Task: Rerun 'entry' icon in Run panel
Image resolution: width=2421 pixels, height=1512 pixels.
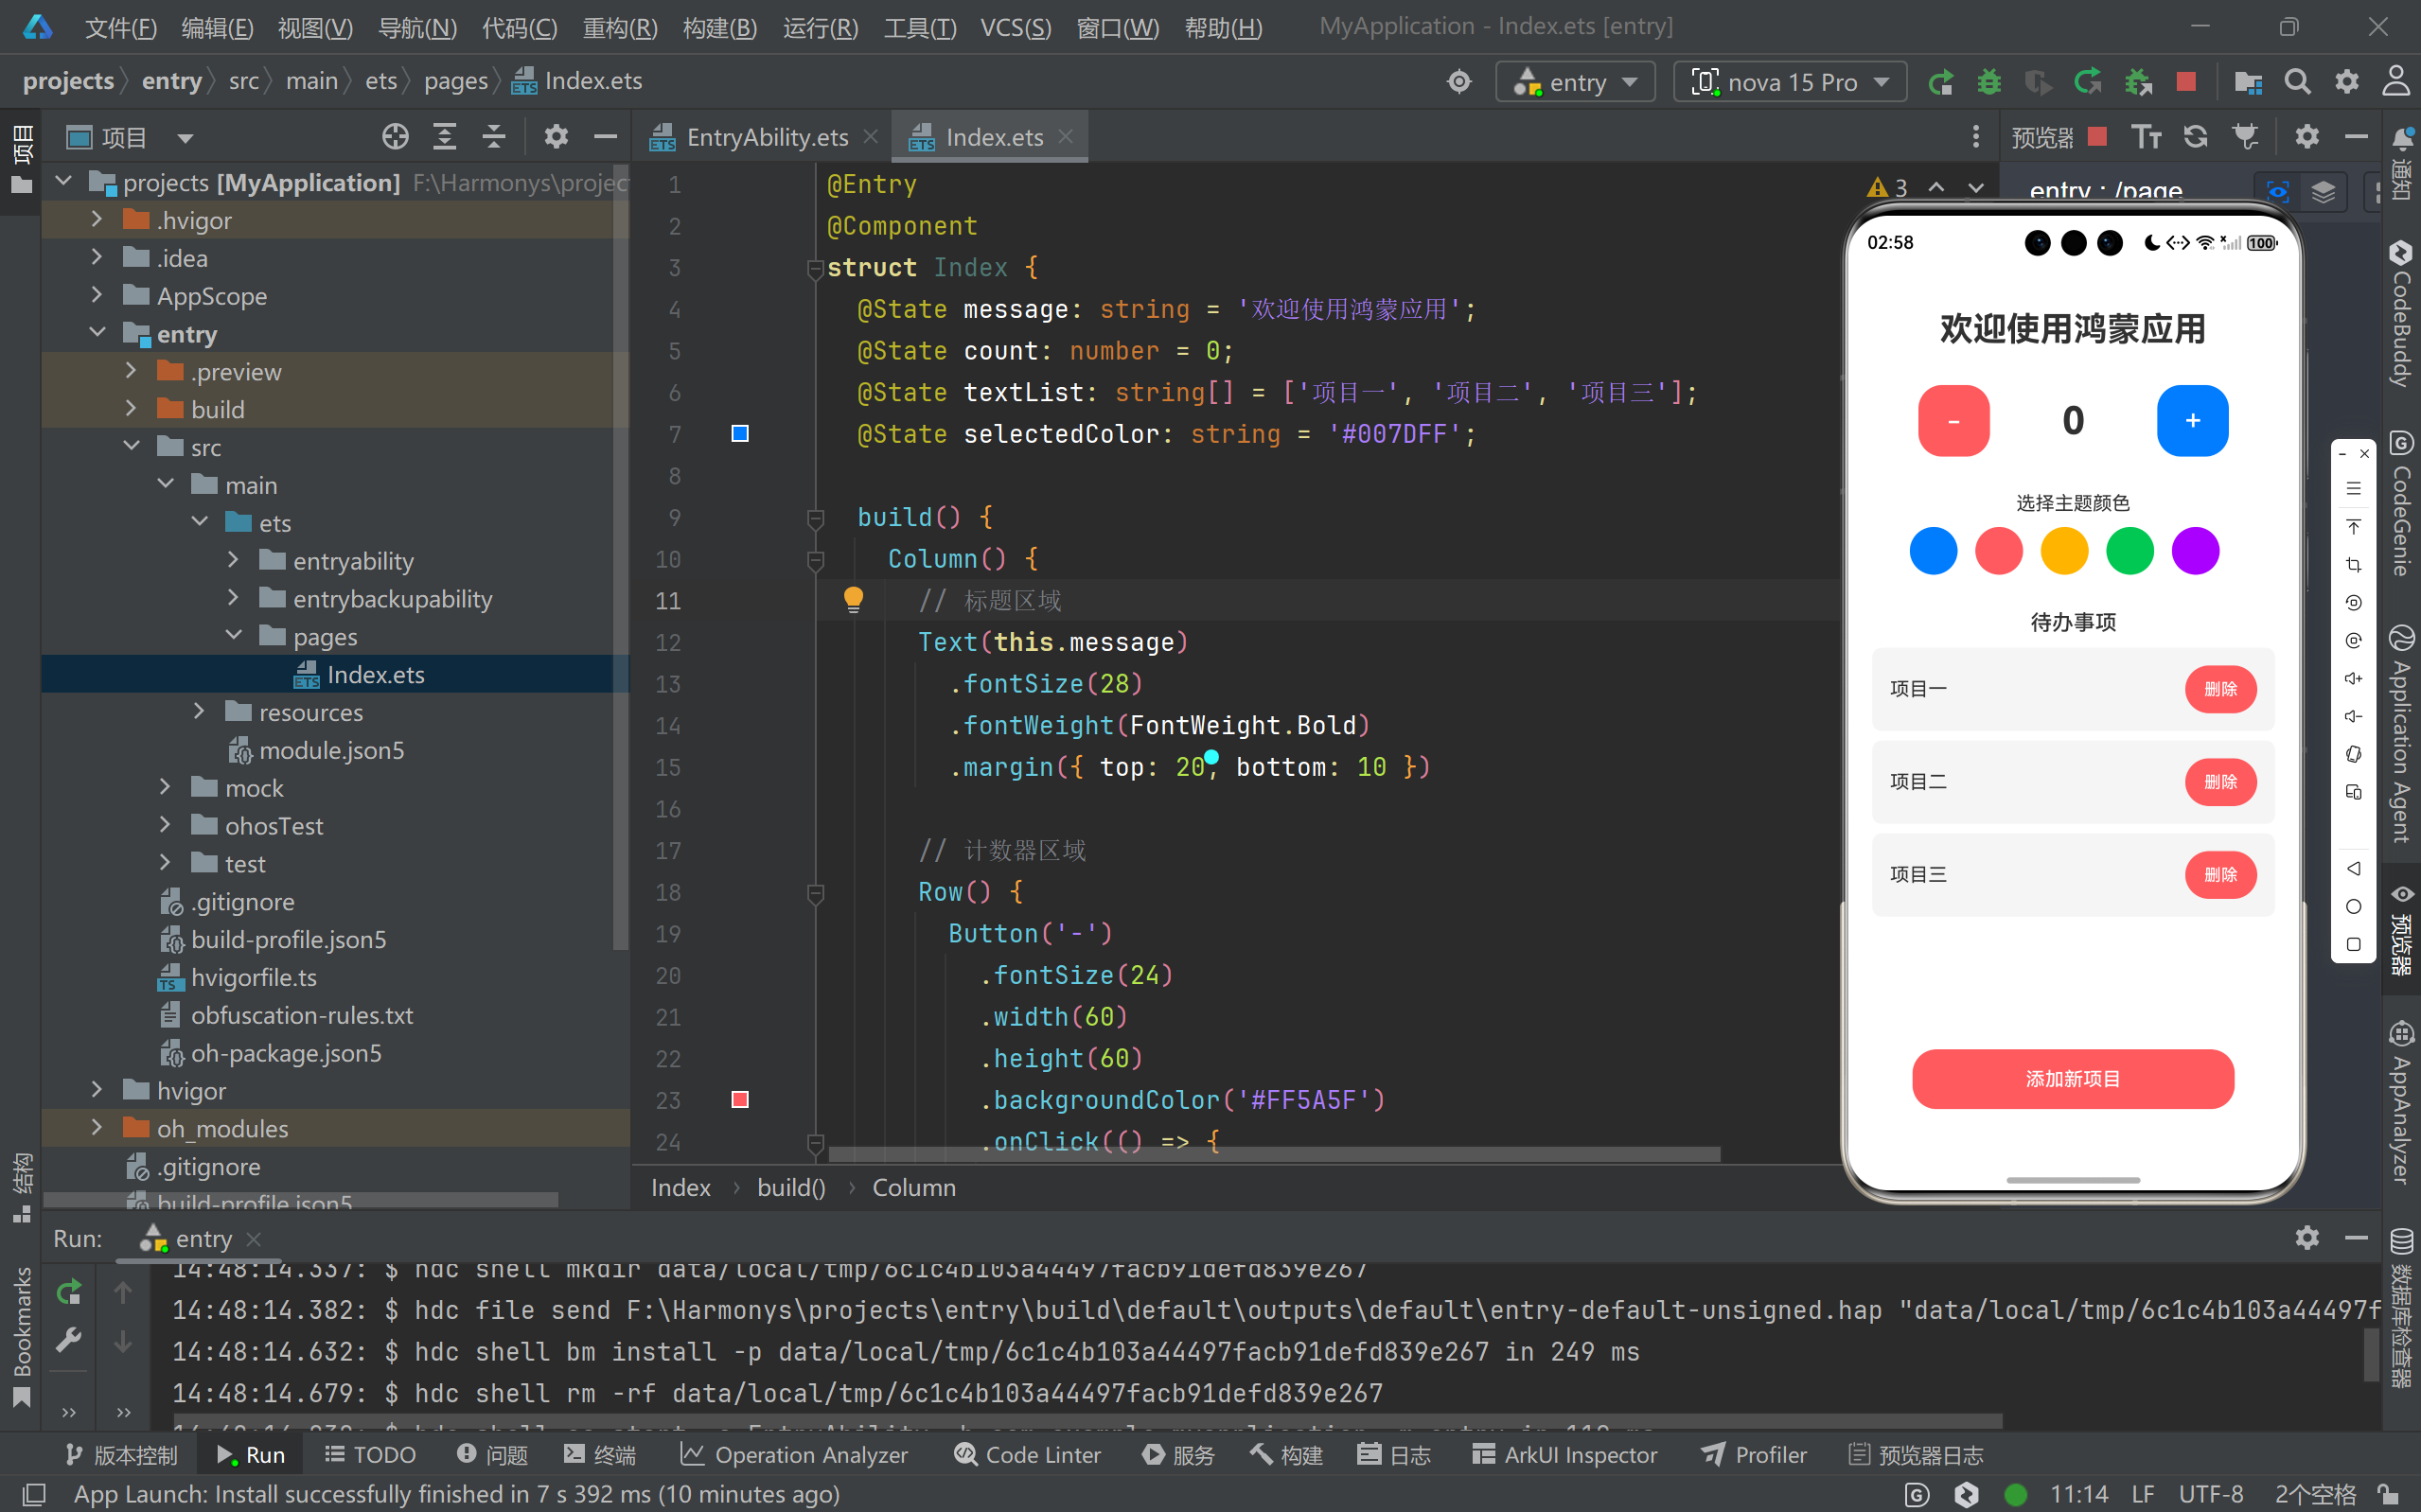Action: [x=68, y=1292]
